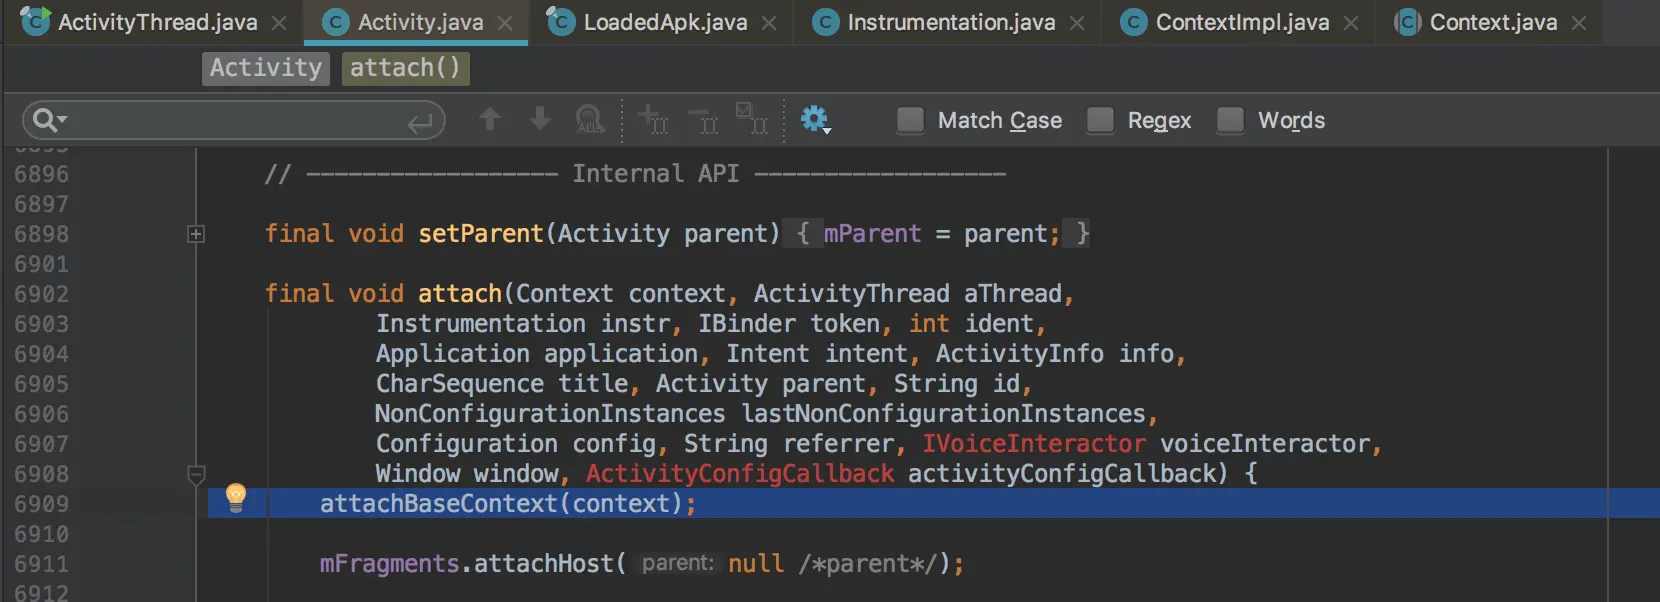Viewport: 1660px width, 602px height.
Task: Click the class icon on Instrumentation.java tab
Action: (826, 22)
